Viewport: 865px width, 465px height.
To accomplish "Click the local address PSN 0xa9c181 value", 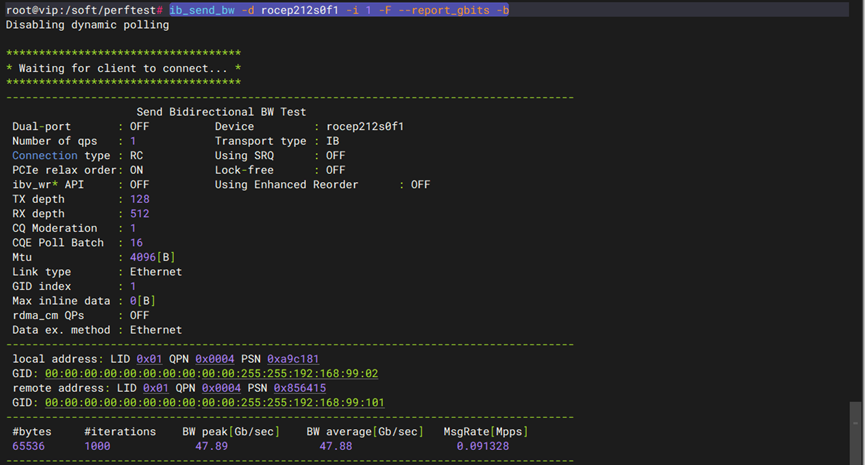I will click(293, 359).
